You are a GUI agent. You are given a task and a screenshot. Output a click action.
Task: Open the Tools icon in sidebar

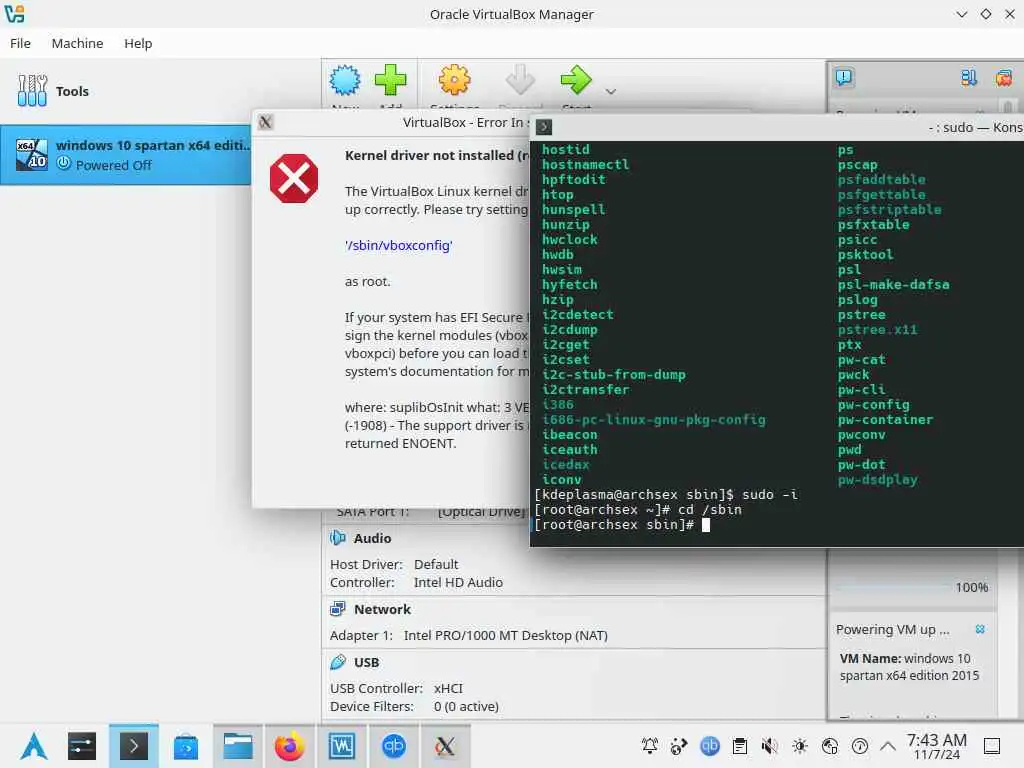tap(32, 91)
